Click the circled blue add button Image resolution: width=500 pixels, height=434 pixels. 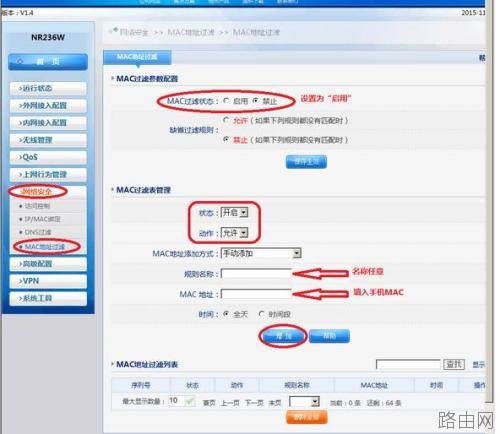(x=284, y=336)
